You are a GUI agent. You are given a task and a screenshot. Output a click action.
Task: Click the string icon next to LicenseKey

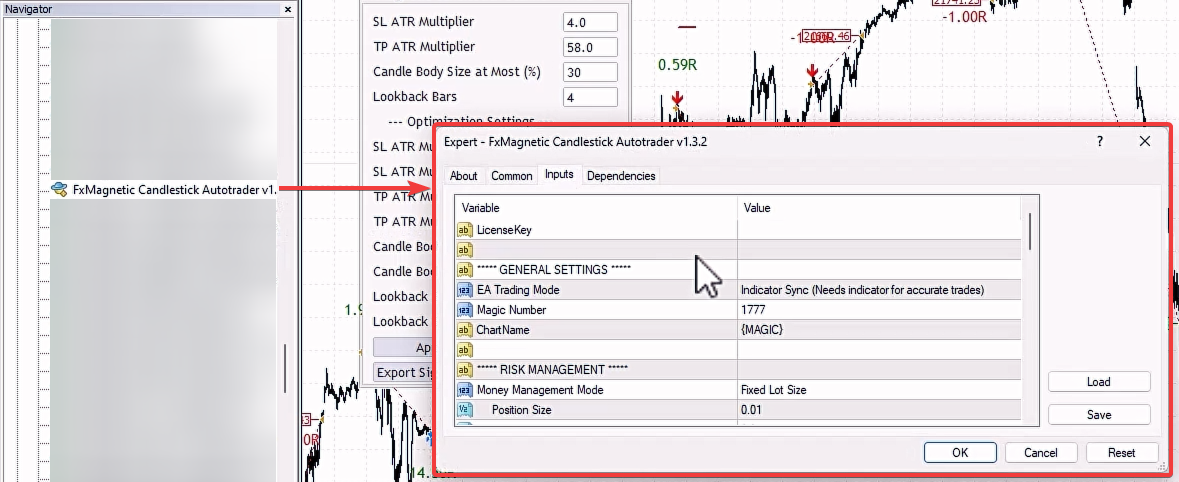(x=465, y=230)
